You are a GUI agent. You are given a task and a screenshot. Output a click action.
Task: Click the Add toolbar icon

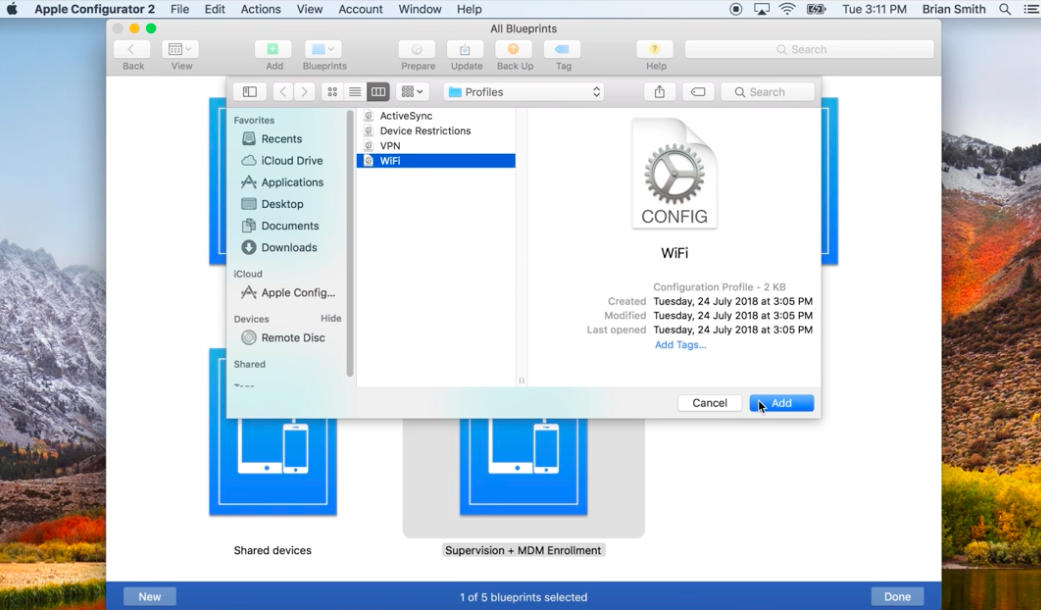[273, 49]
